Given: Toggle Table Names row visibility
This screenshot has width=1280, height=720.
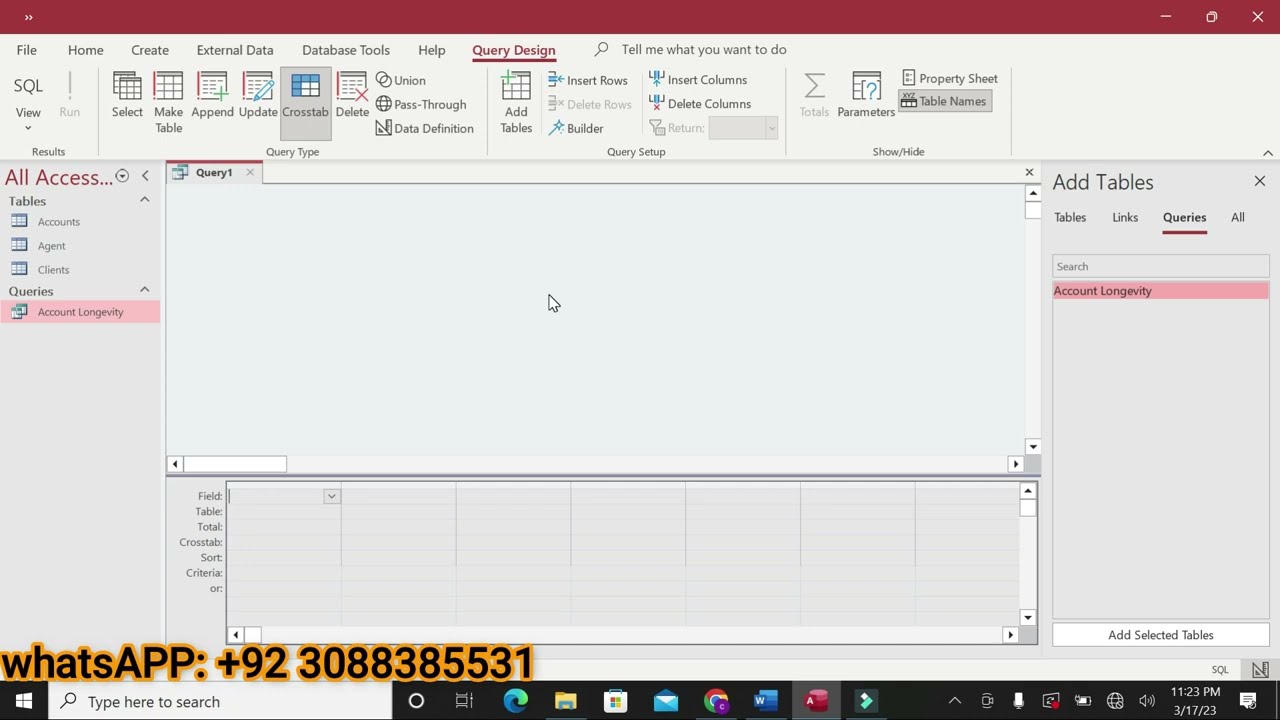Looking at the screenshot, I should click(944, 101).
